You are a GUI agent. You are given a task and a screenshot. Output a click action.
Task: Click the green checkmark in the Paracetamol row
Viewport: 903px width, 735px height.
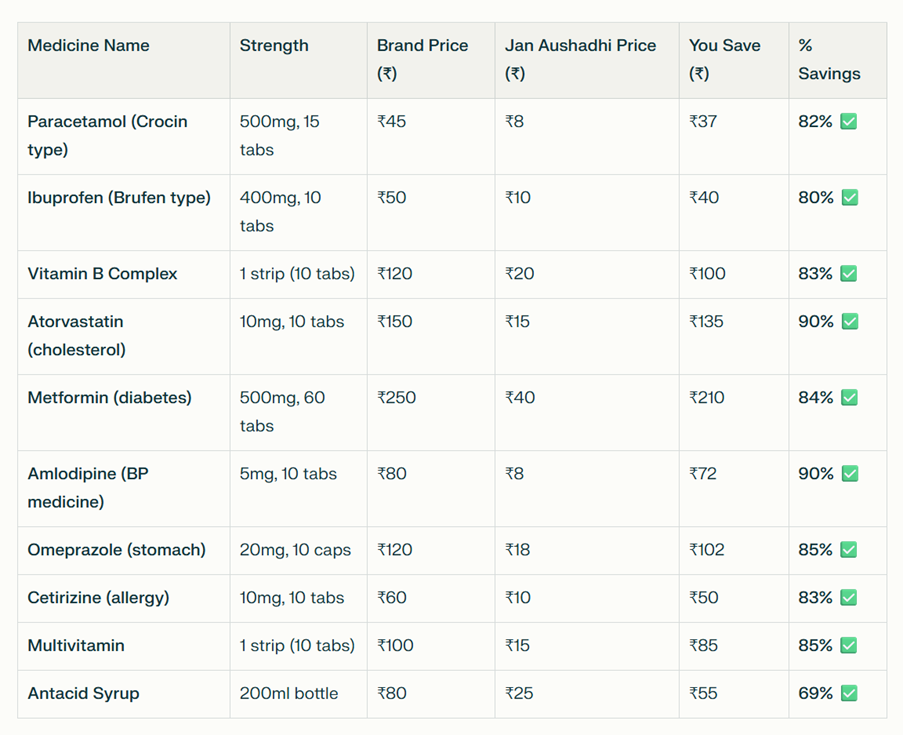[848, 122]
